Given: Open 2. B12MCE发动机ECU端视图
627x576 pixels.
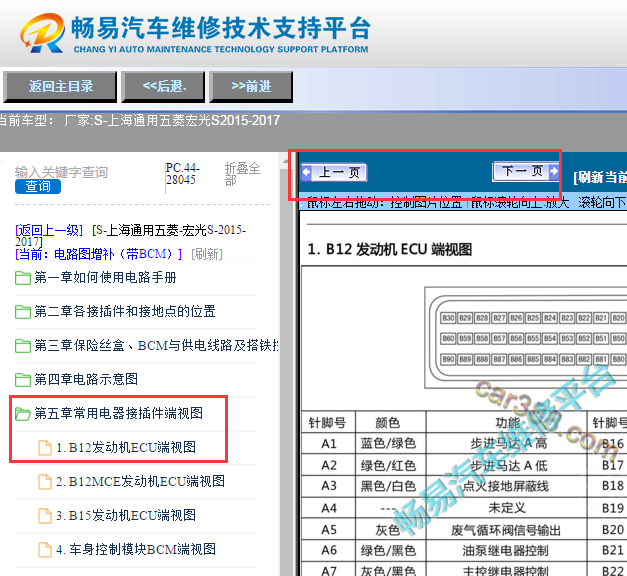Looking at the screenshot, I should pos(140,481).
